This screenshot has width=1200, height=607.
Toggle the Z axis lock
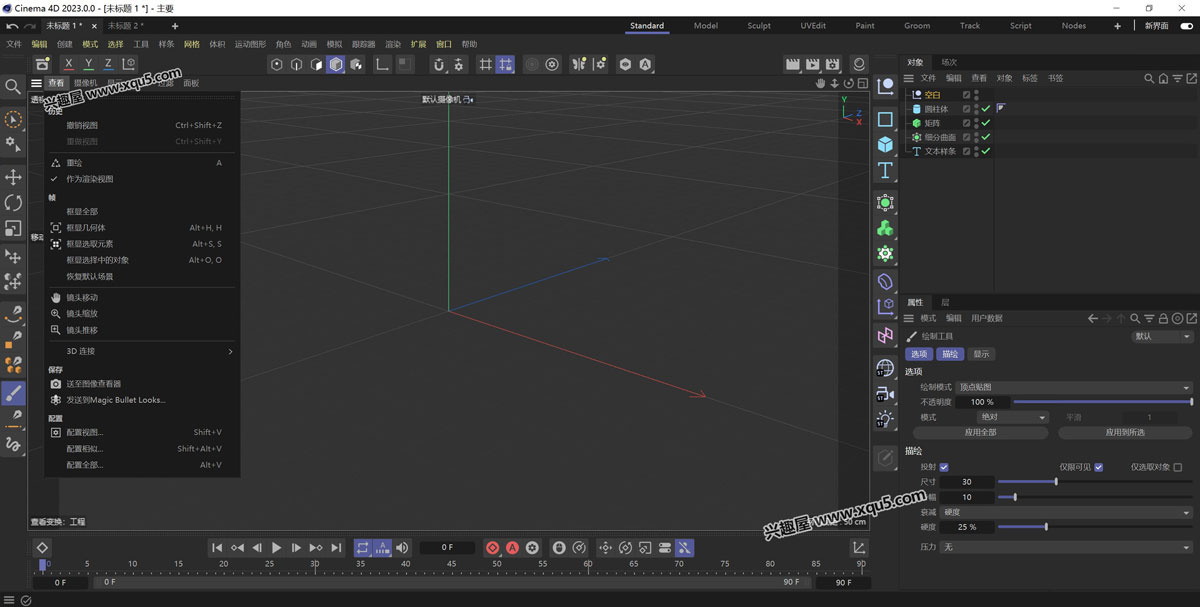click(108, 64)
